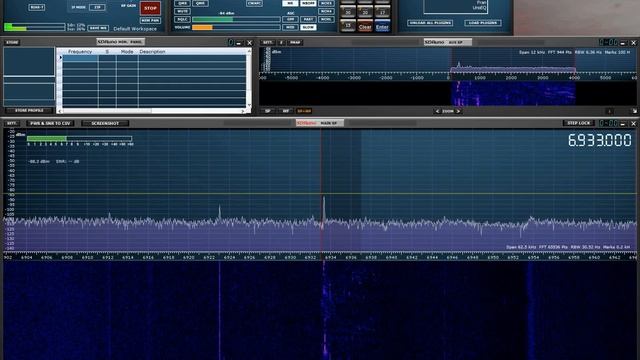The width and height of the screenshot is (640, 360).
Task: Select the SP+WF display mode
Action: point(304,111)
